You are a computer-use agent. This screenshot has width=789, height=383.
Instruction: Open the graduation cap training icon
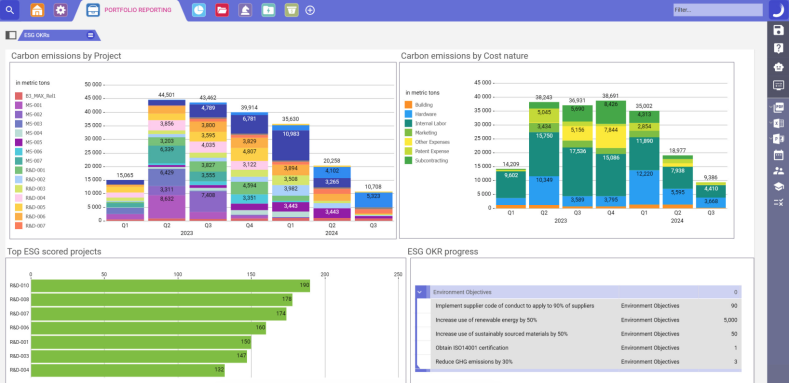(778, 187)
